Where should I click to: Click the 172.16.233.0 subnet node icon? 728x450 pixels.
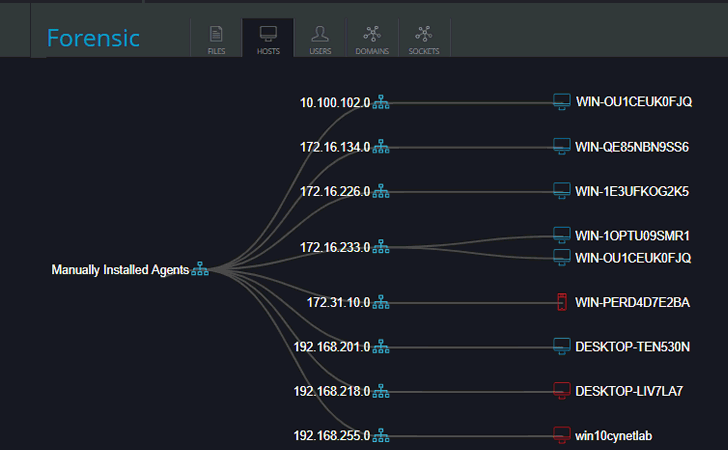pos(381,247)
